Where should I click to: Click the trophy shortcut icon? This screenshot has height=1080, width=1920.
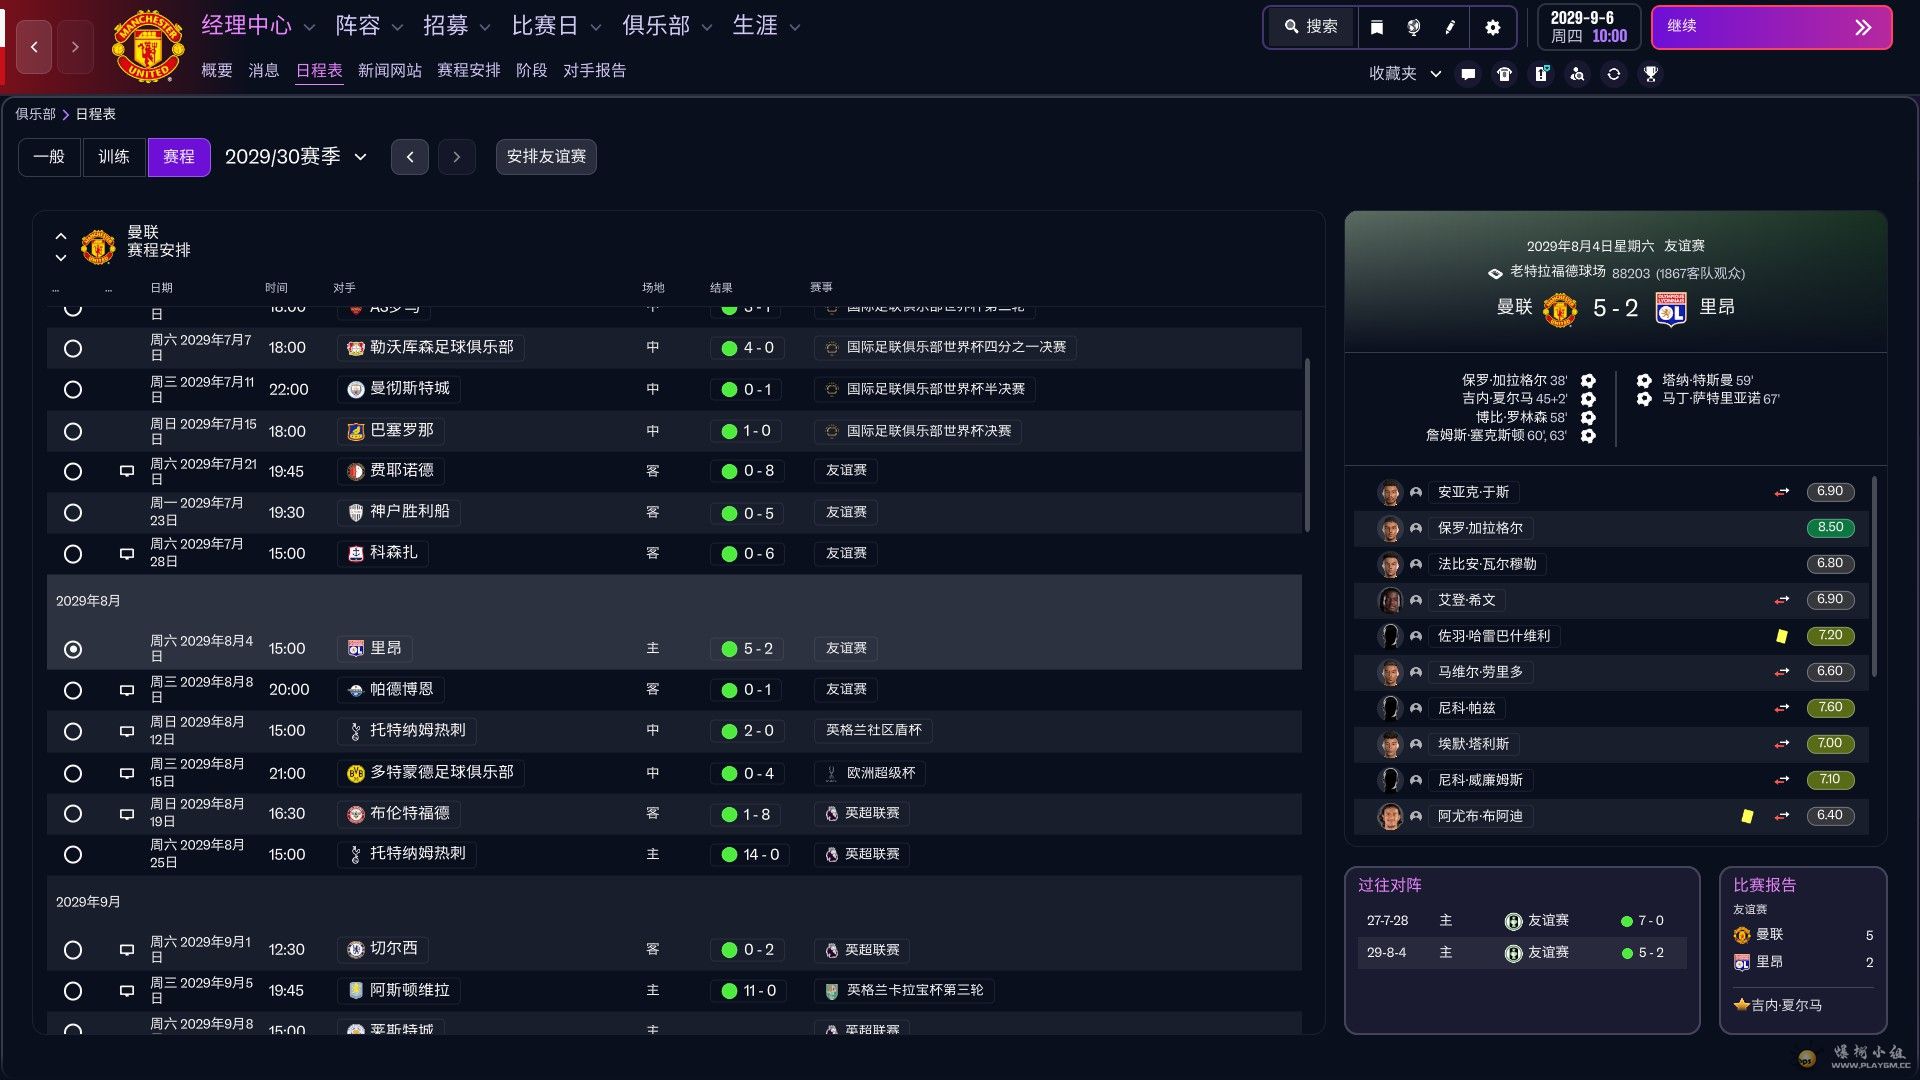click(x=1650, y=74)
